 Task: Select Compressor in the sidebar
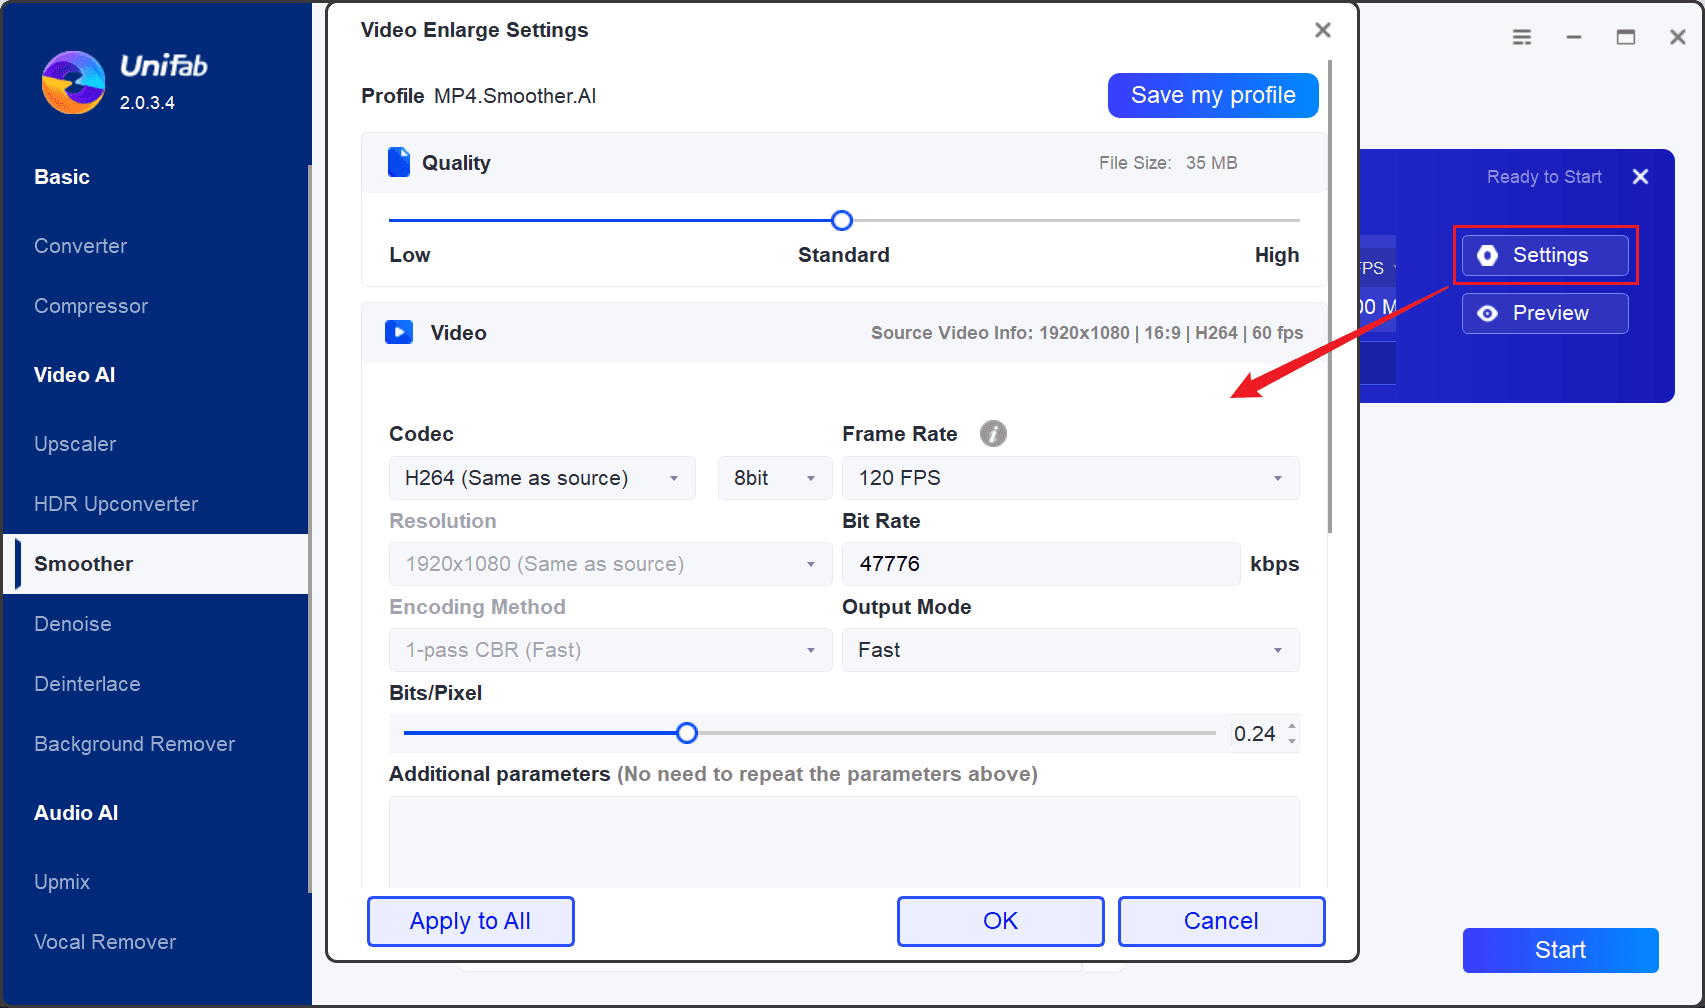(x=91, y=306)
